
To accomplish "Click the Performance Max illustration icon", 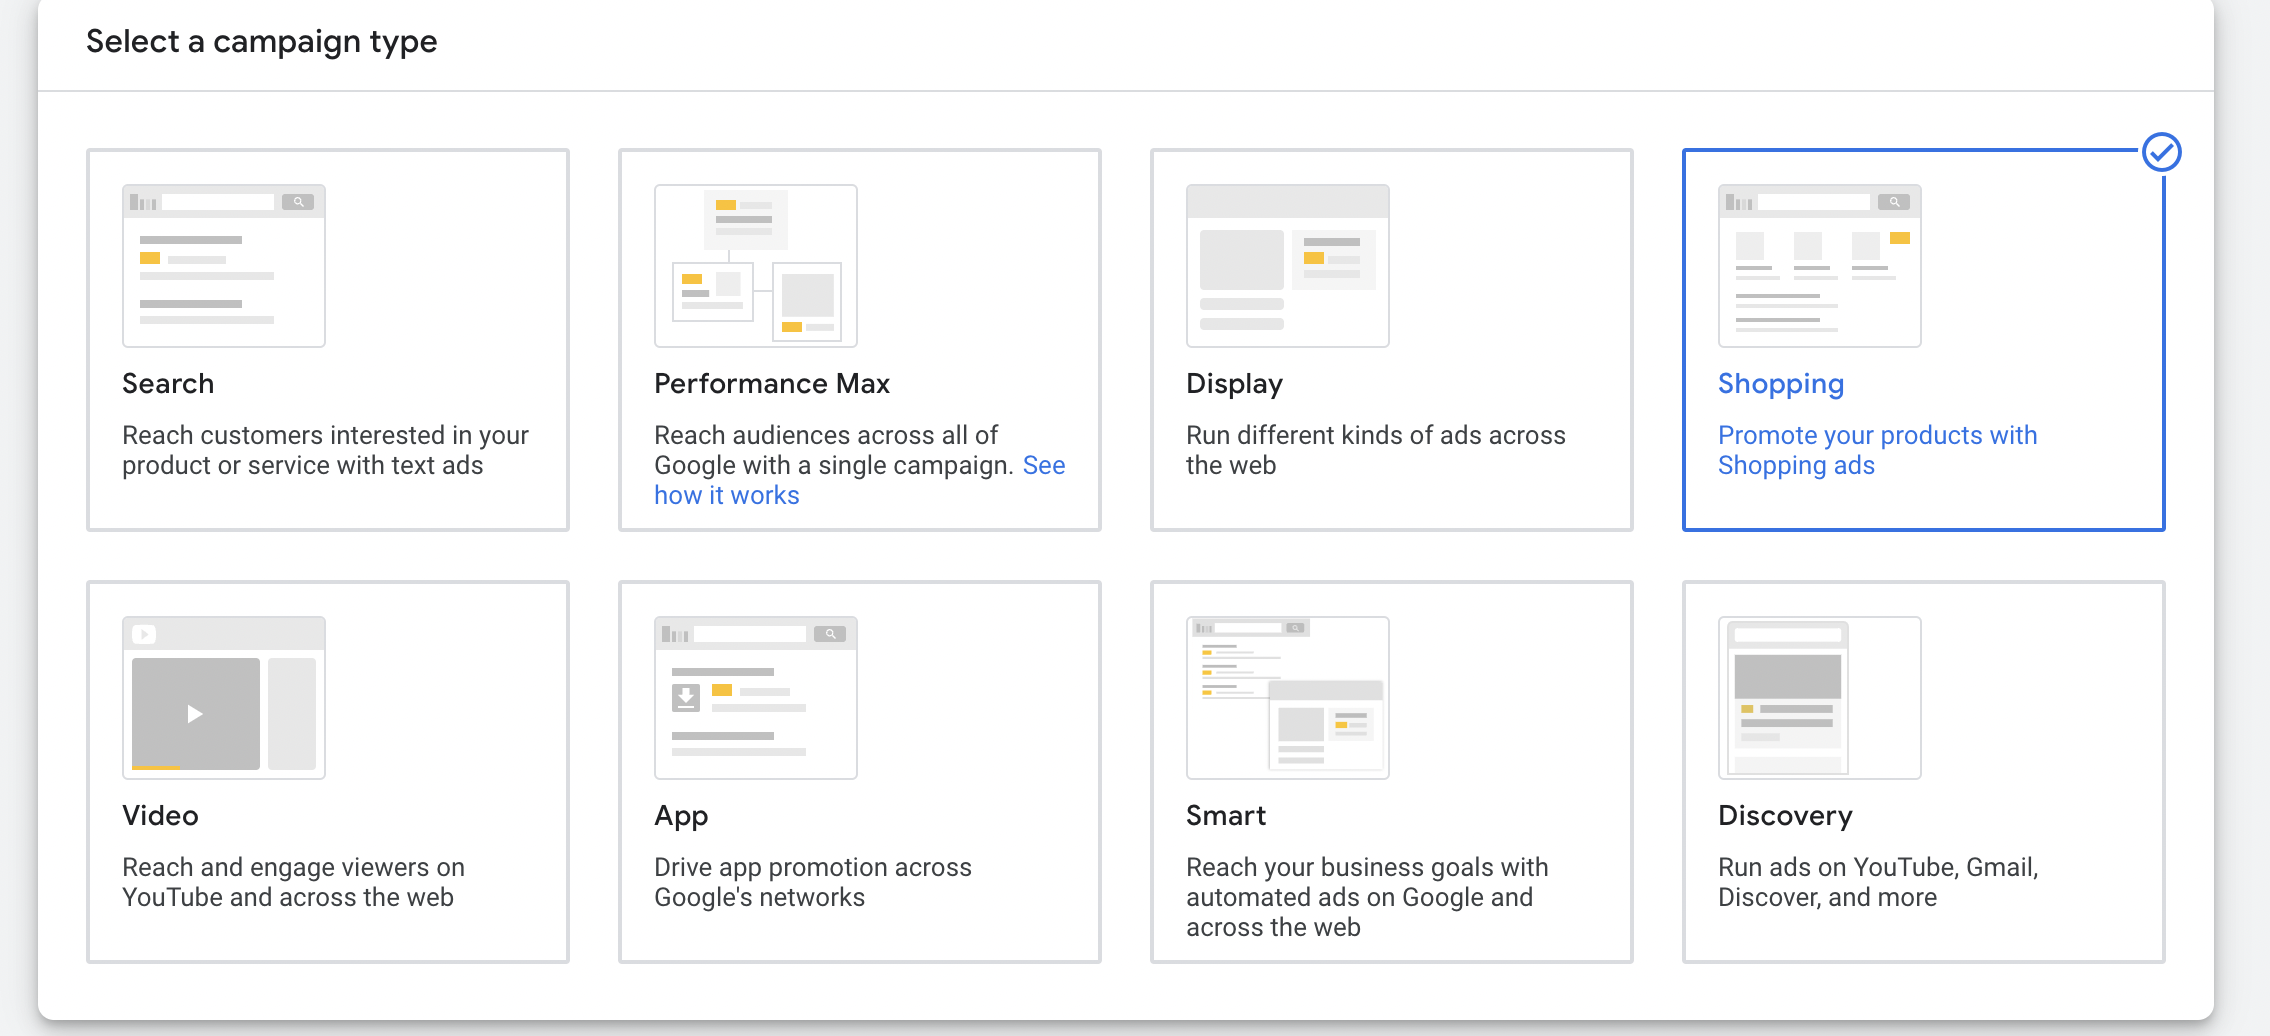I will (x=756, y=266).
